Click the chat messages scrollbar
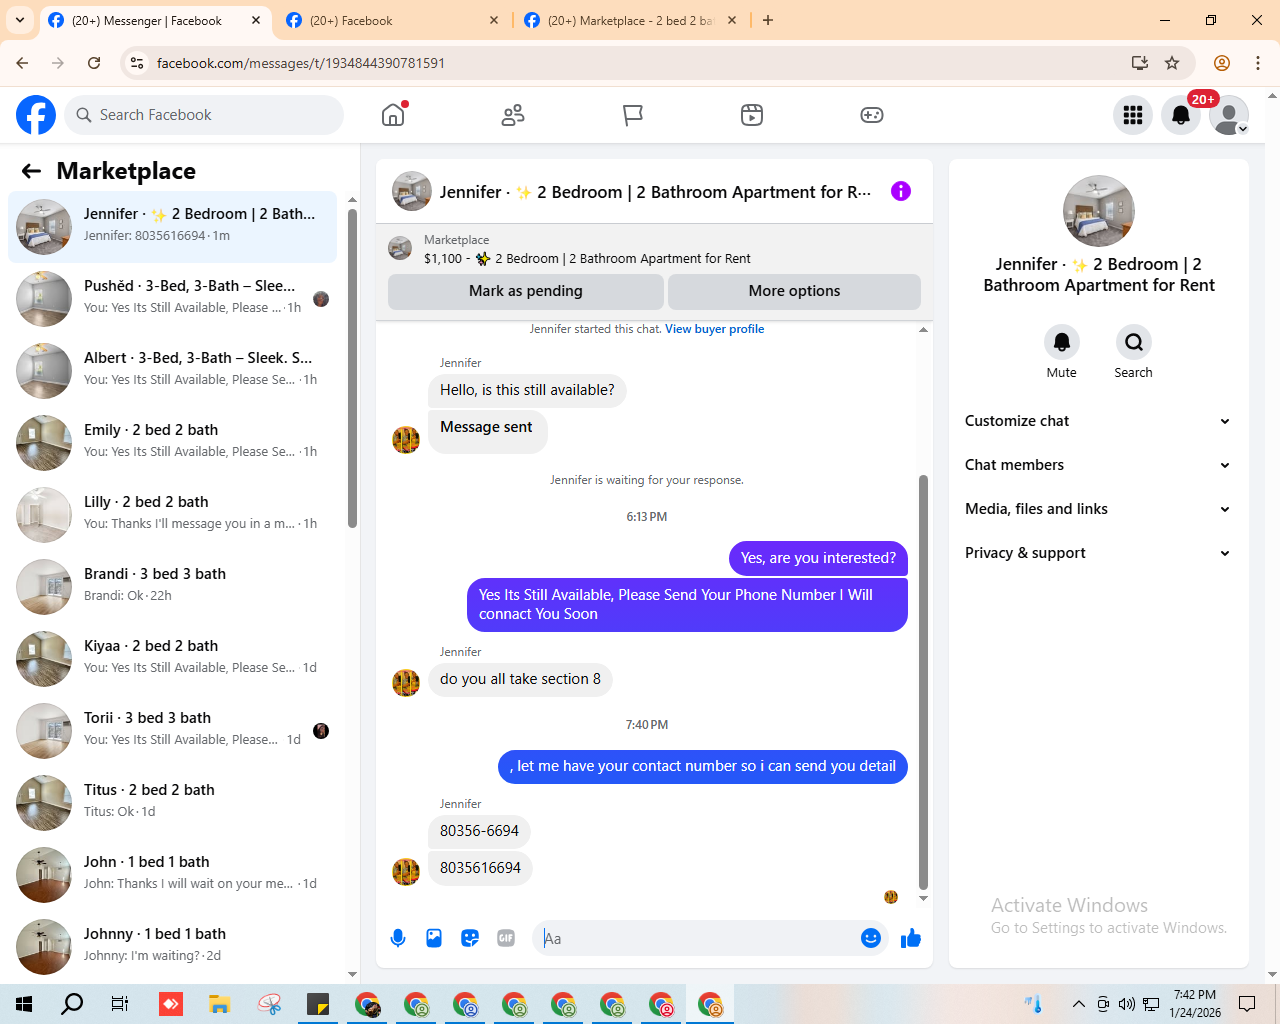This screenshot has height=1024, width=1280. (x=923, y=682)
